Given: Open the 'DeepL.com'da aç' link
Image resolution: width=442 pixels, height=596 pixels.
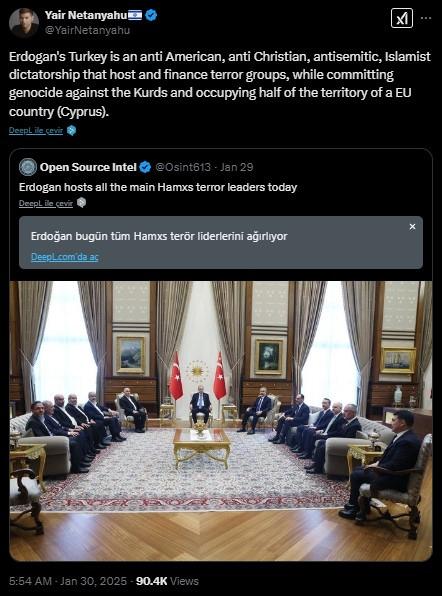Looking at the screenshot, I should tap(65, 257).
